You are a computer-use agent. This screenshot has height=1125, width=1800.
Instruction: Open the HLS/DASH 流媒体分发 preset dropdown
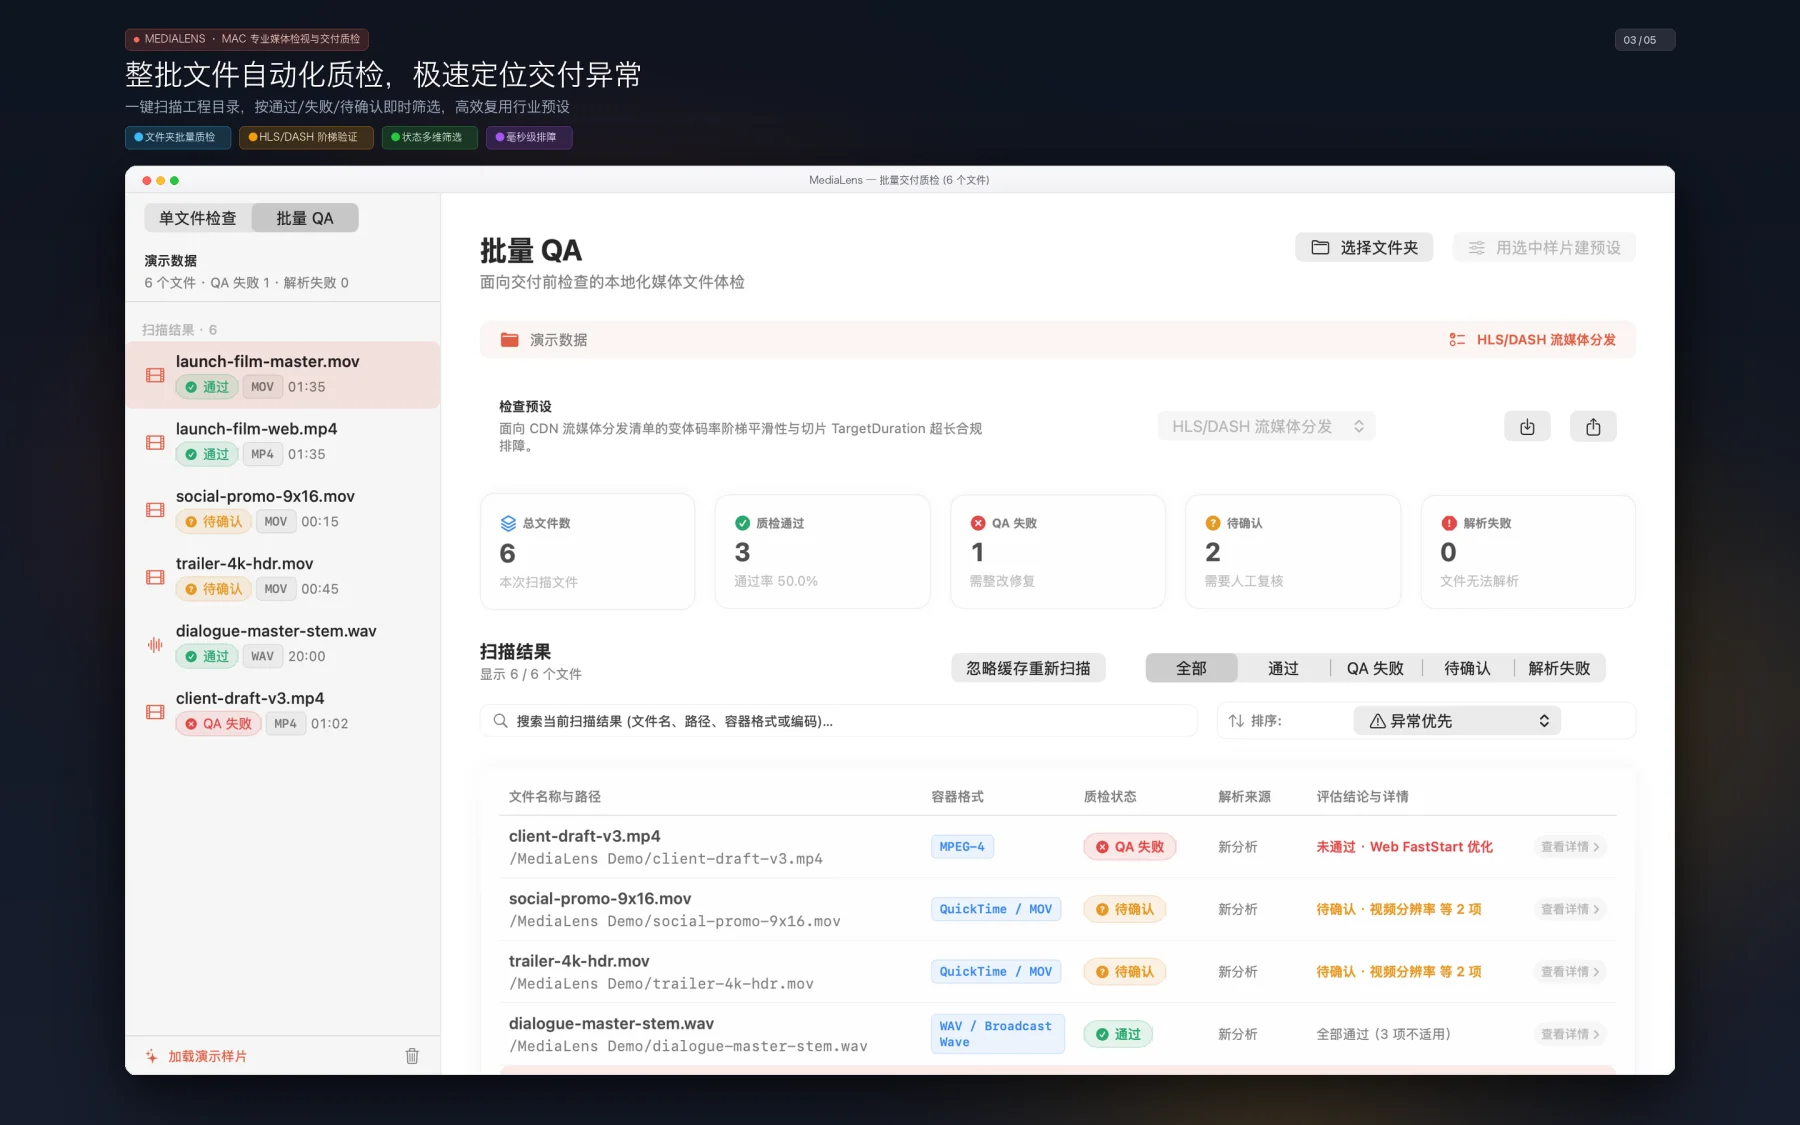pos(1267,427)
